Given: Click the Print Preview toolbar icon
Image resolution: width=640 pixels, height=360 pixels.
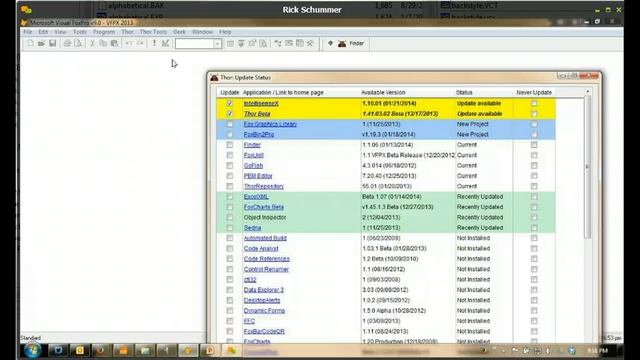Looking at the screenshot, I should (x=78, y=43).
